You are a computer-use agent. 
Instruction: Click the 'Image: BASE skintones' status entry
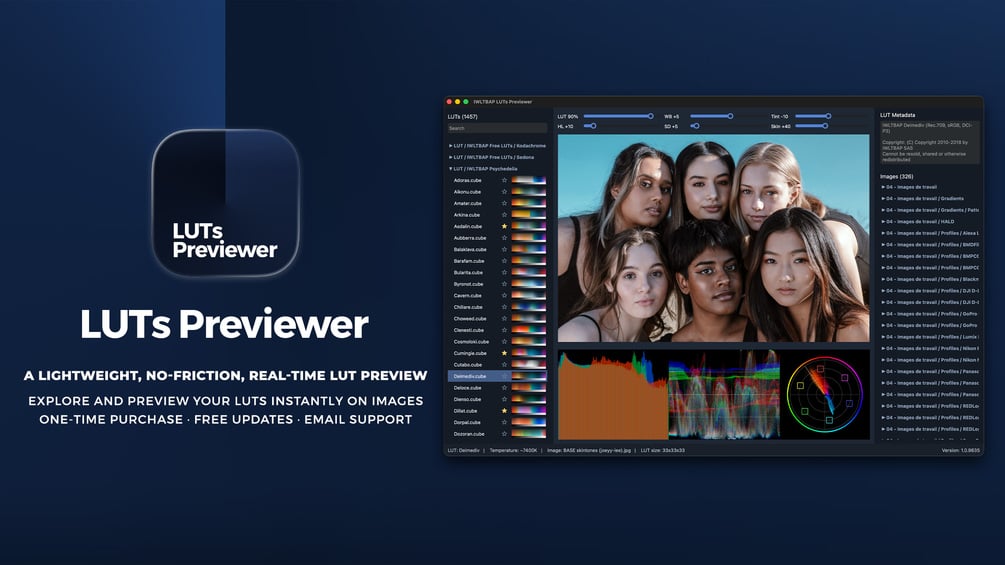click(x=589, y=450)
